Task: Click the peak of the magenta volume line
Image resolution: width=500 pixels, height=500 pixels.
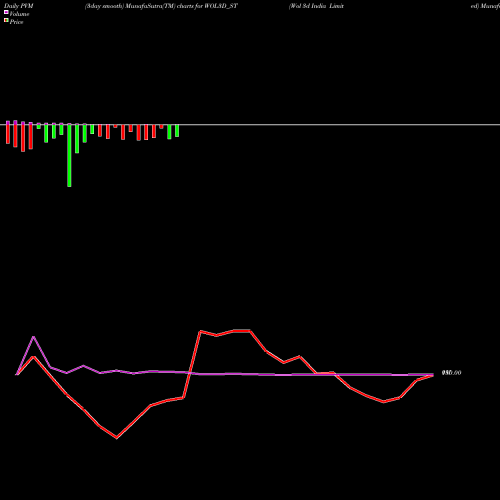Action: [x=33, y=337]
